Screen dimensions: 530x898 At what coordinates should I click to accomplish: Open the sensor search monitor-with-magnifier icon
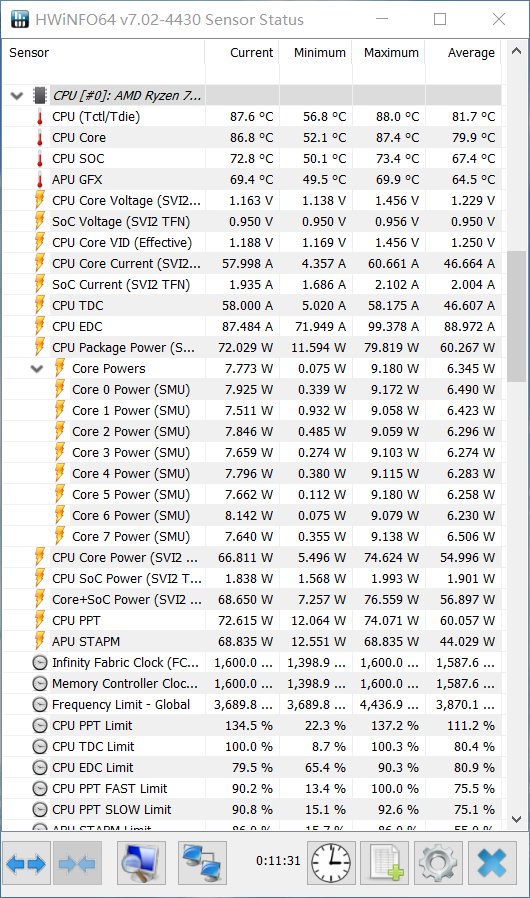142,862
